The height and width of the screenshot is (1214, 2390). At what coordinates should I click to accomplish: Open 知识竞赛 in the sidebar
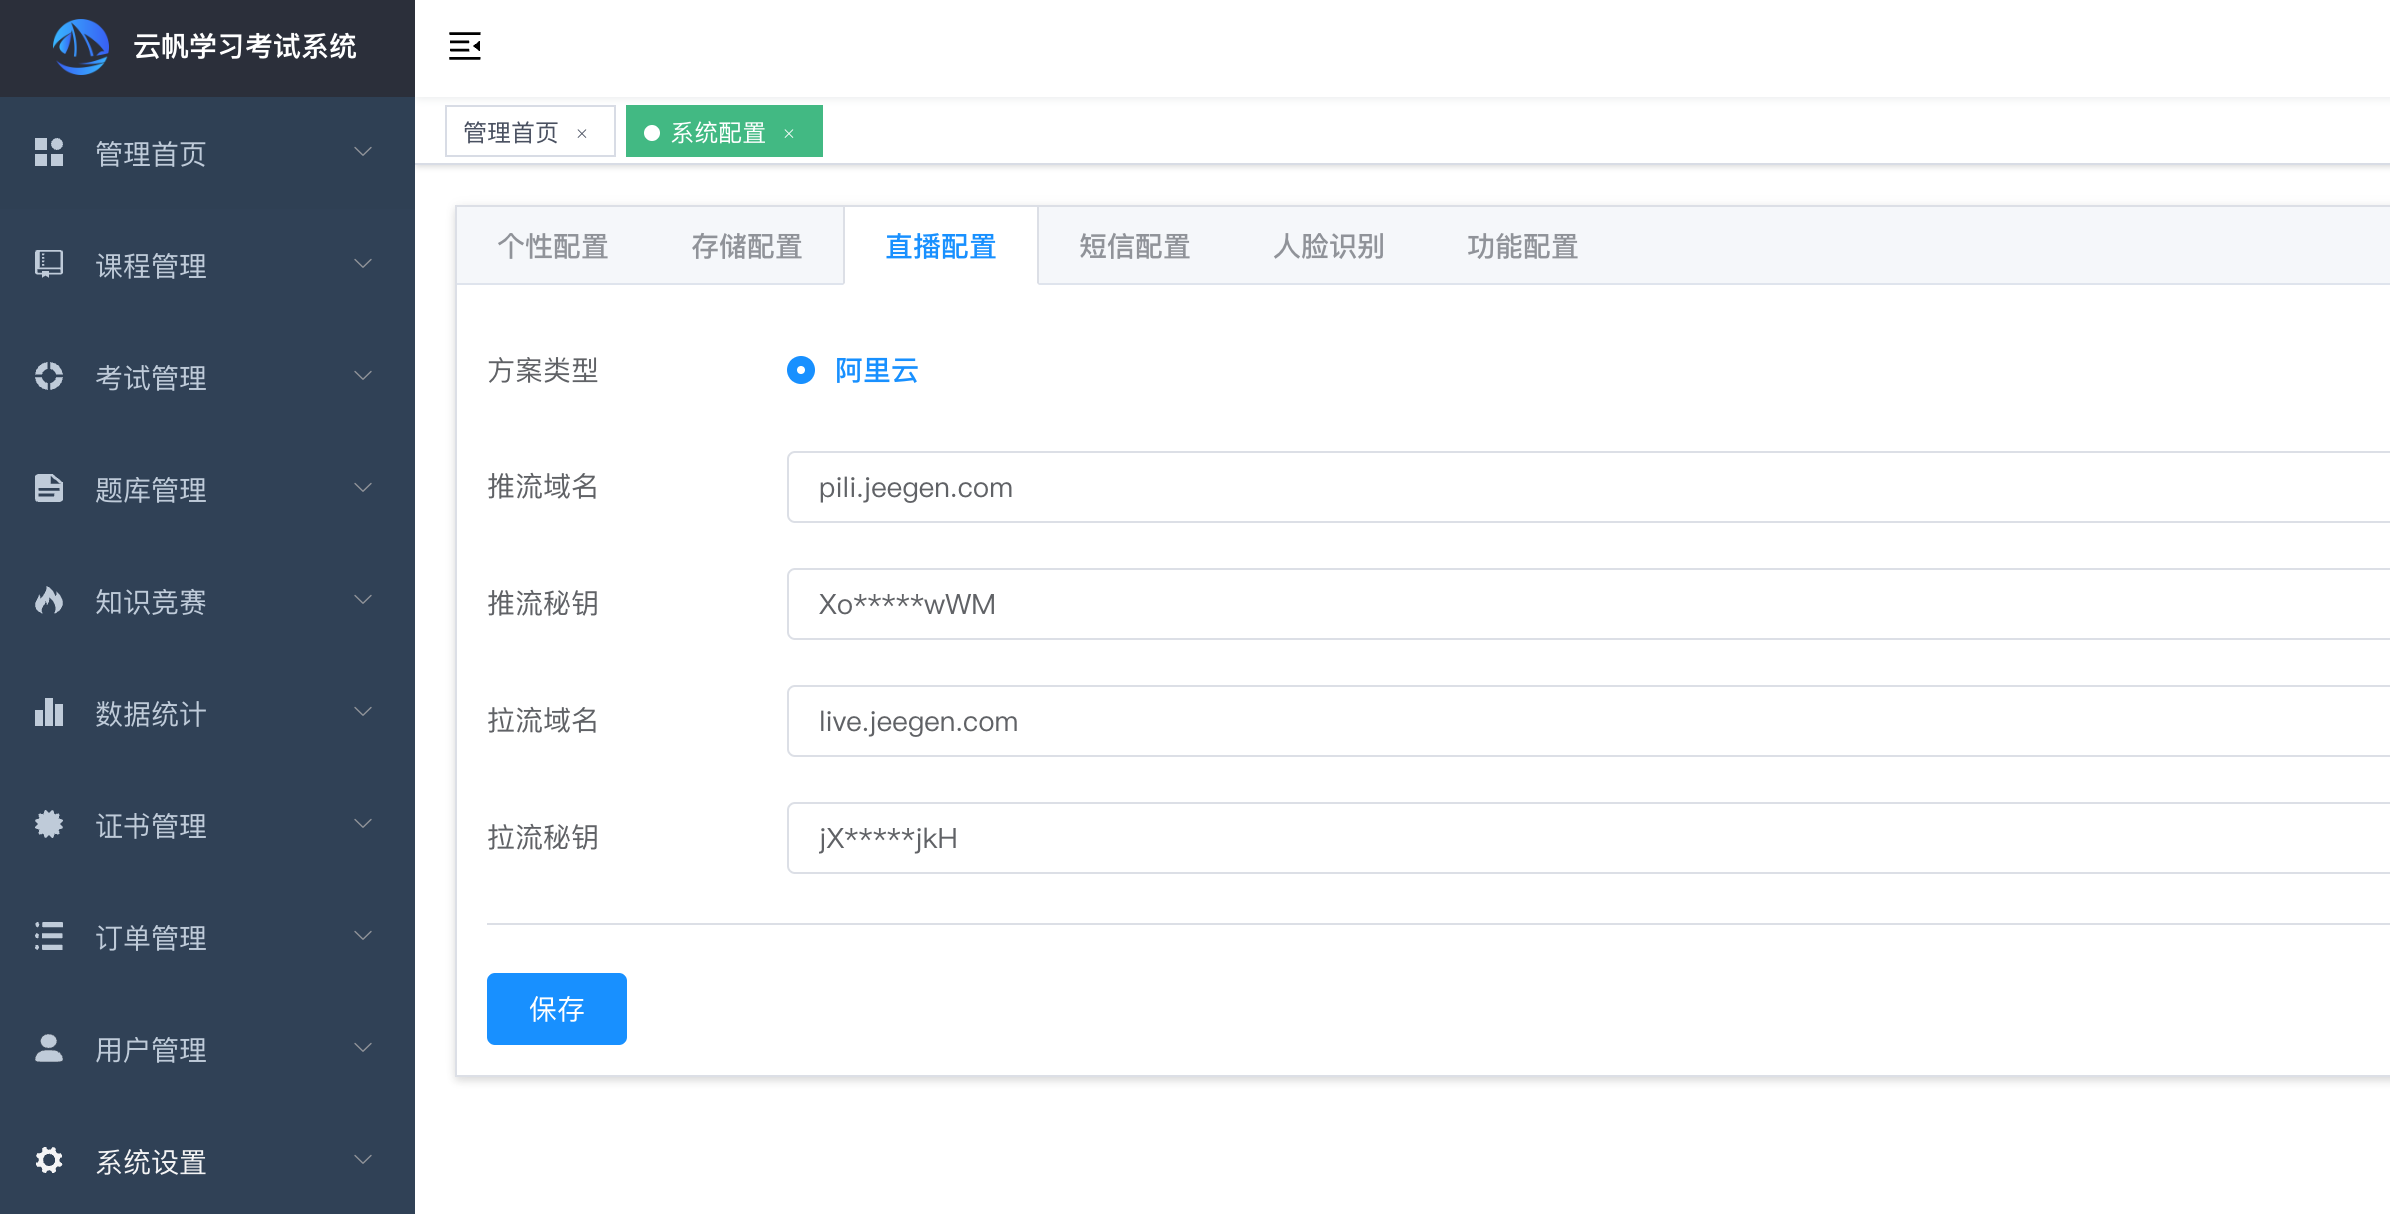(x=207, y=601)
